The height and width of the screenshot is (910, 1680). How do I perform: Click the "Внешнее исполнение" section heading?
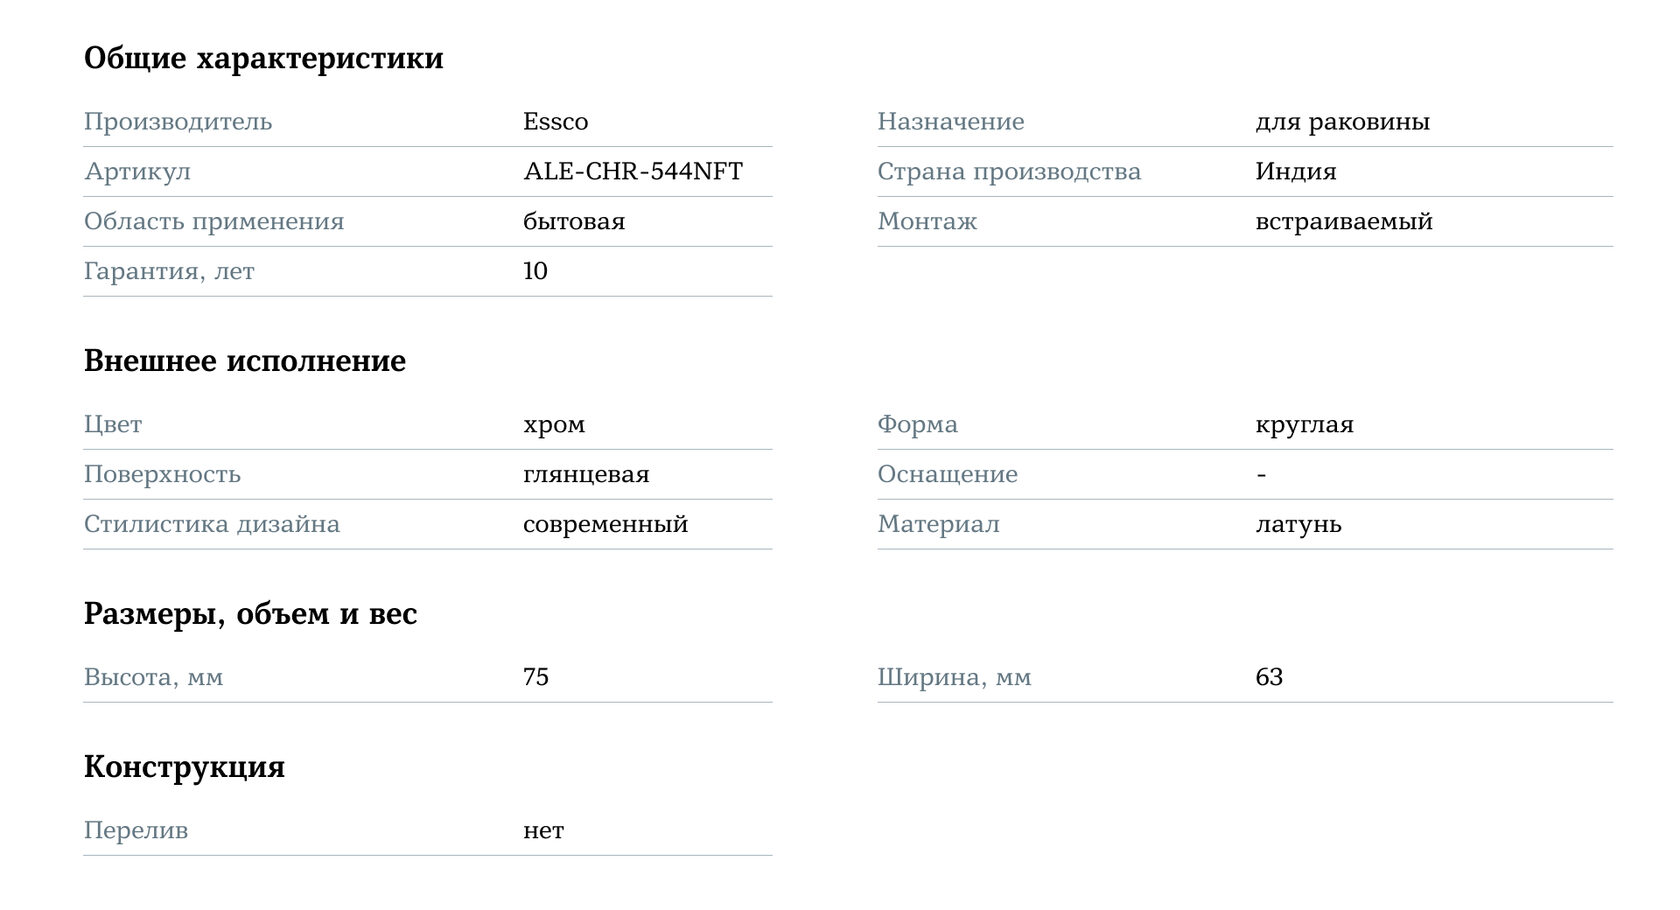pyautogui.click(x=244, y=361)
